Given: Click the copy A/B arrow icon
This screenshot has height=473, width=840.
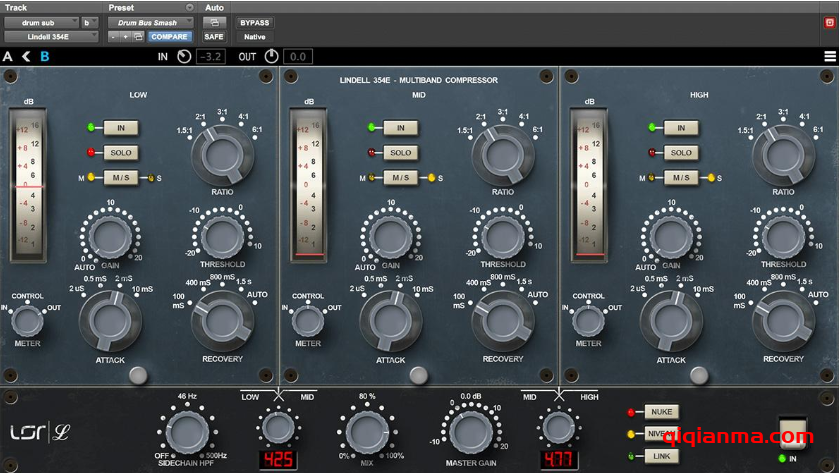Looking at the screenshot, I should point(26,57).
